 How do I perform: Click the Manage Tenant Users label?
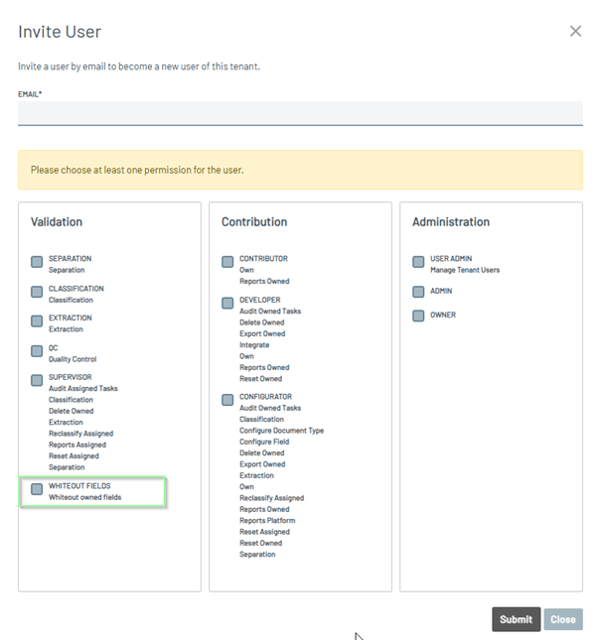click(465, 270)
